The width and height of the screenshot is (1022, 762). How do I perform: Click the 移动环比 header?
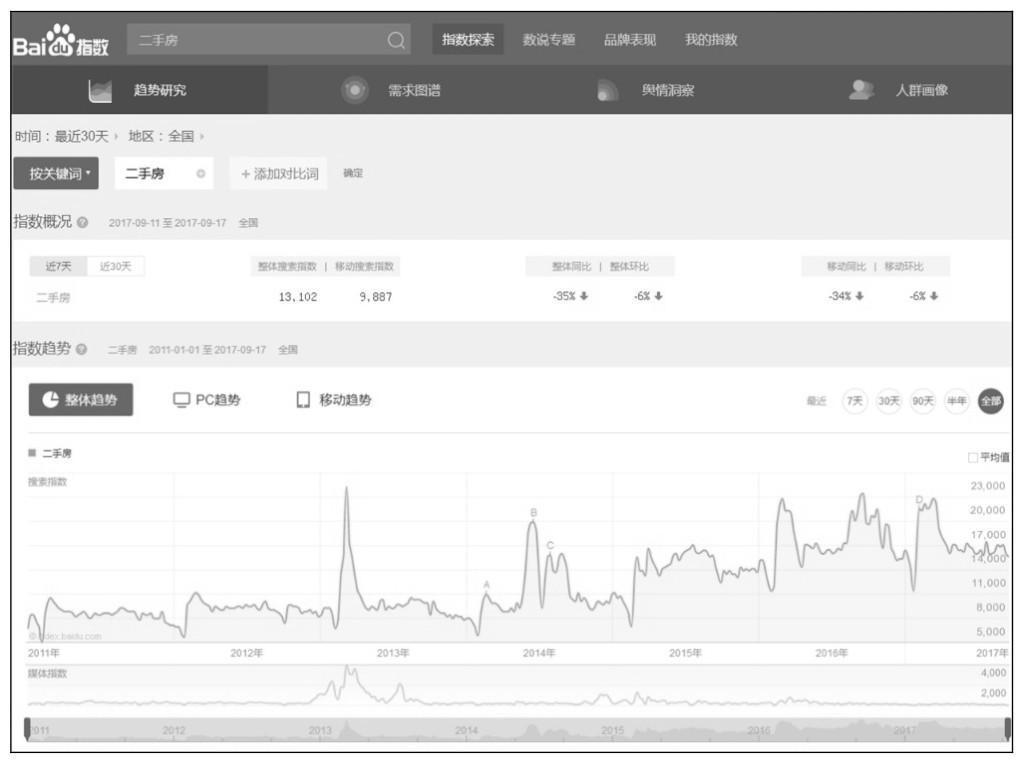point(904,266)
